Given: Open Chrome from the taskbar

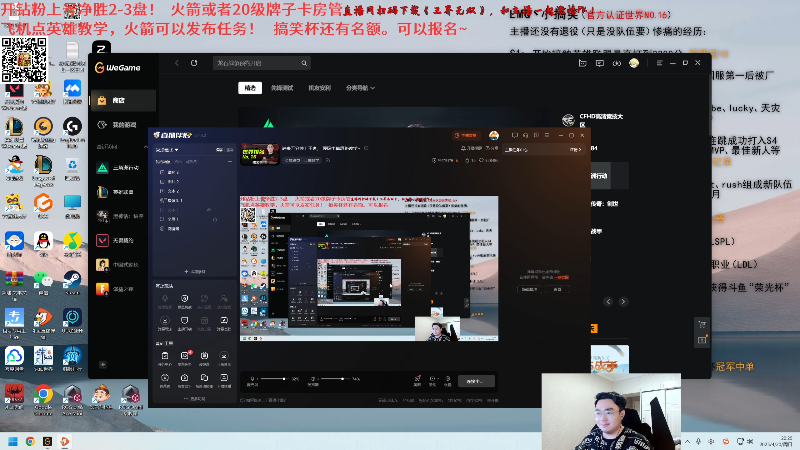Looking at the screenshot, I should (x=30, y=441).
